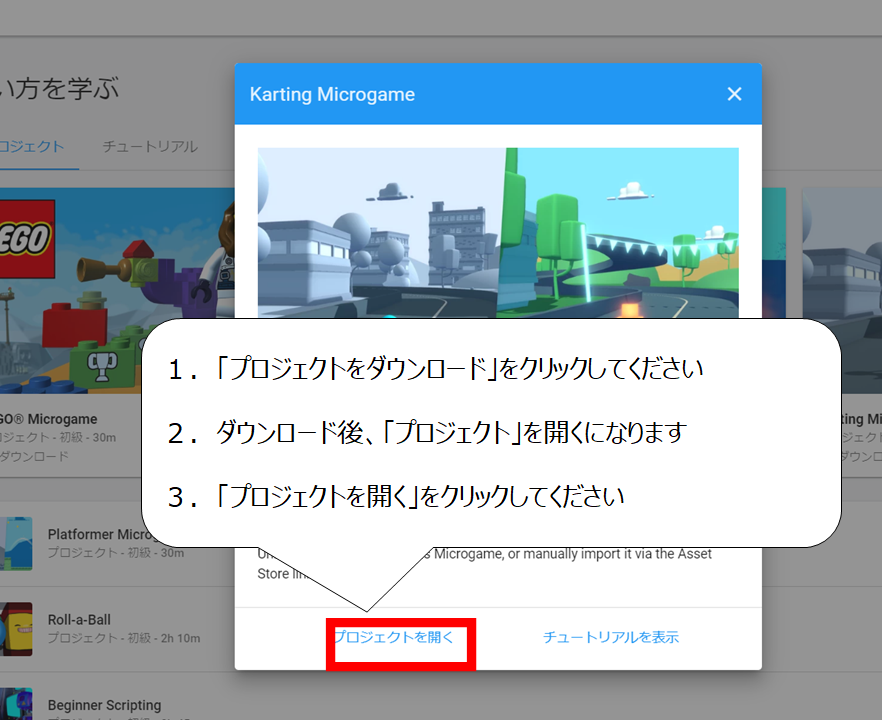882x720 pixels.
Task: Select the プロジェクト tab
Action: tap(32, 147)
